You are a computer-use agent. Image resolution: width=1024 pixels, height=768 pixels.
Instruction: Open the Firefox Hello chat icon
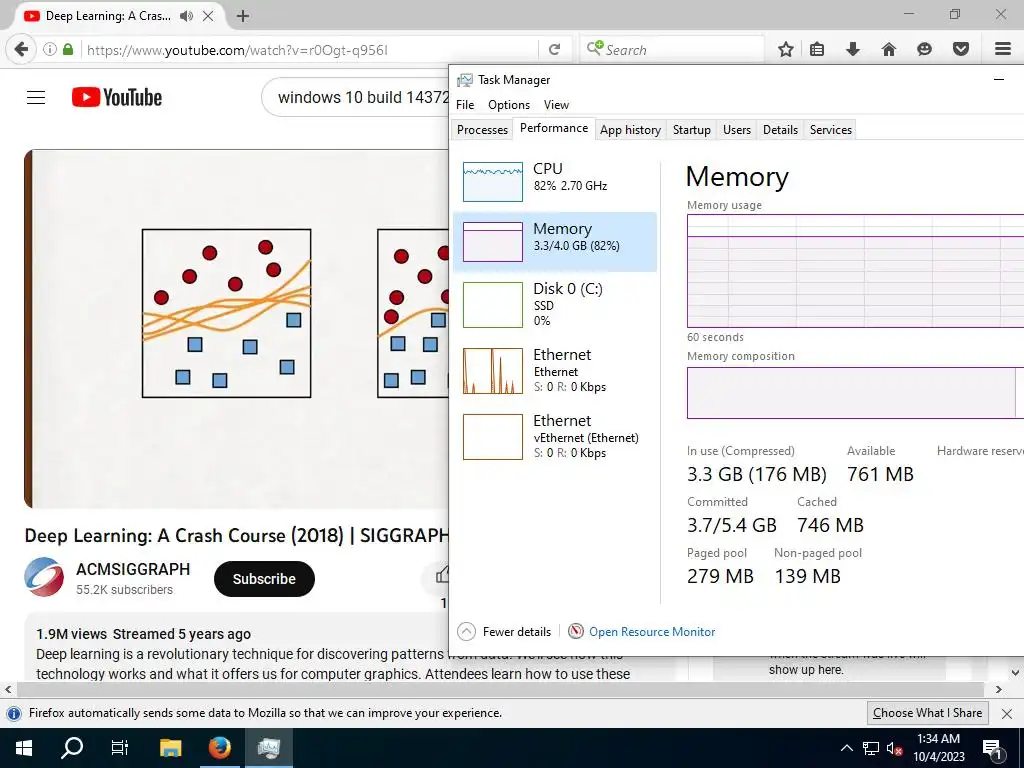924,49
